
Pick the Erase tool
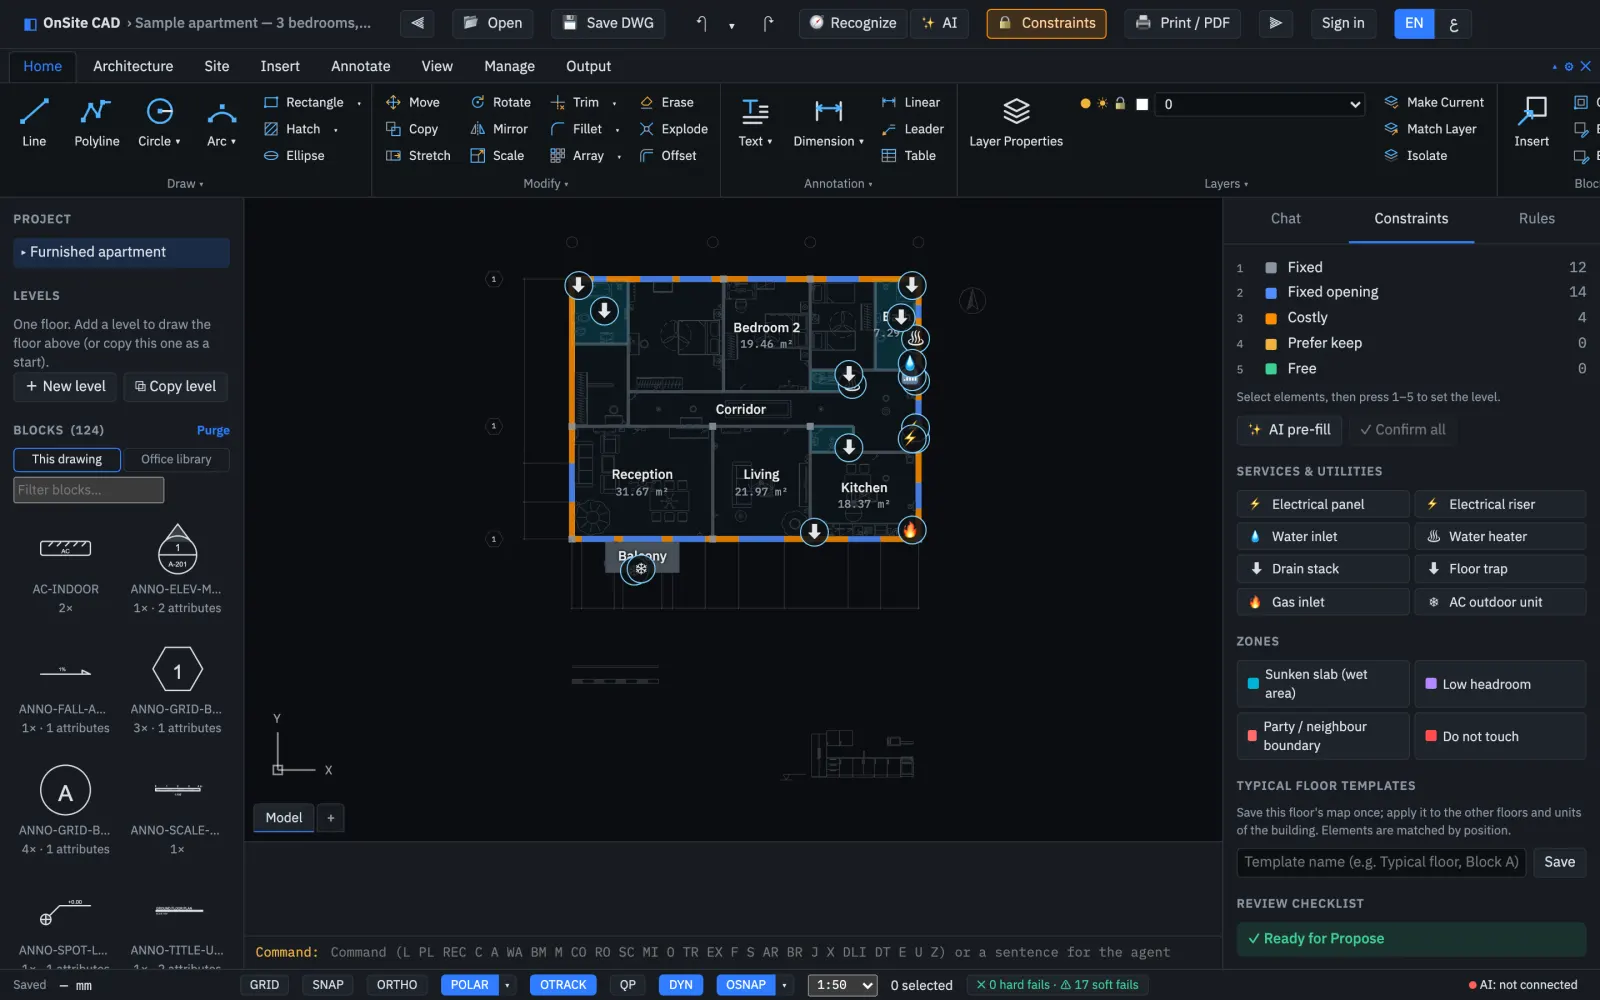pyautogui.click(x=667, y=102)
